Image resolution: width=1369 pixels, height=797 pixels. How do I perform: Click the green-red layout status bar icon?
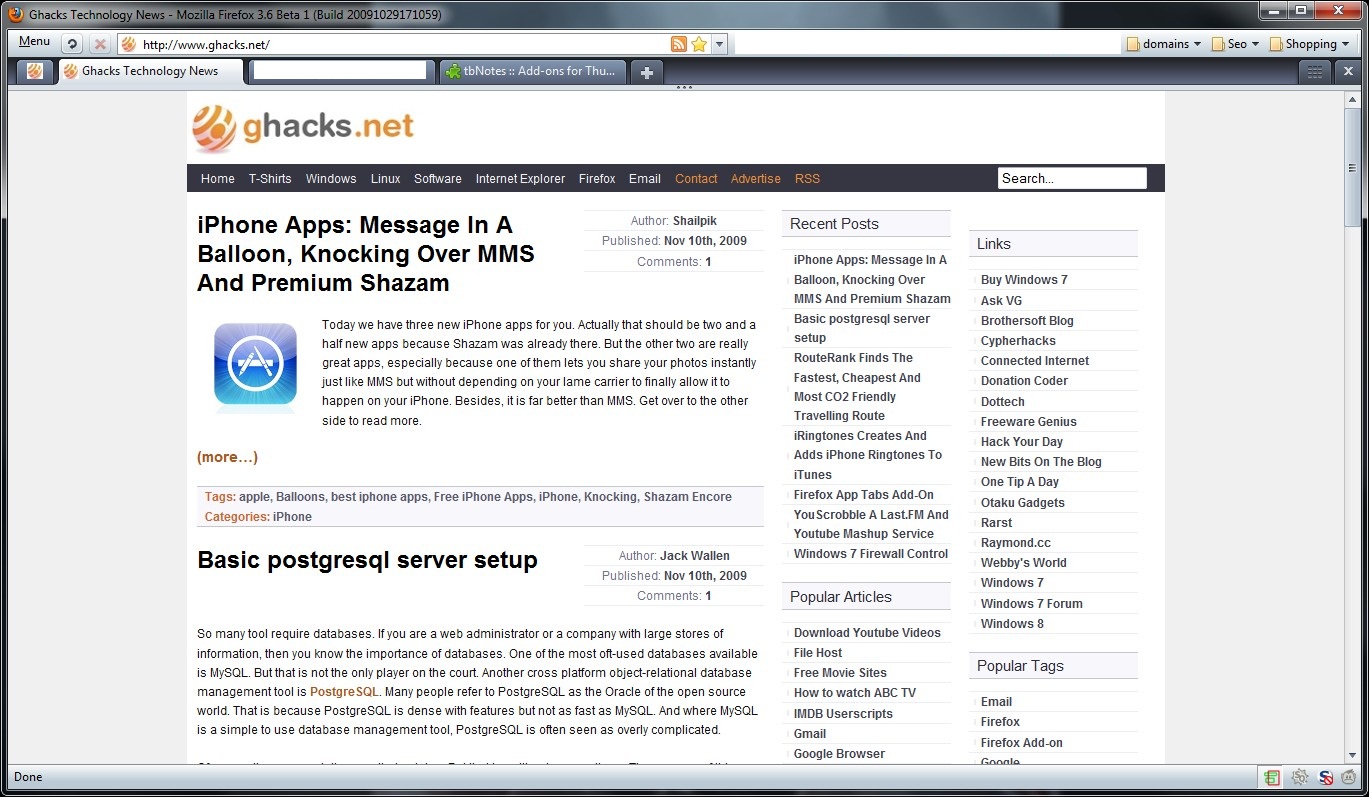(x=1271, y=777)
